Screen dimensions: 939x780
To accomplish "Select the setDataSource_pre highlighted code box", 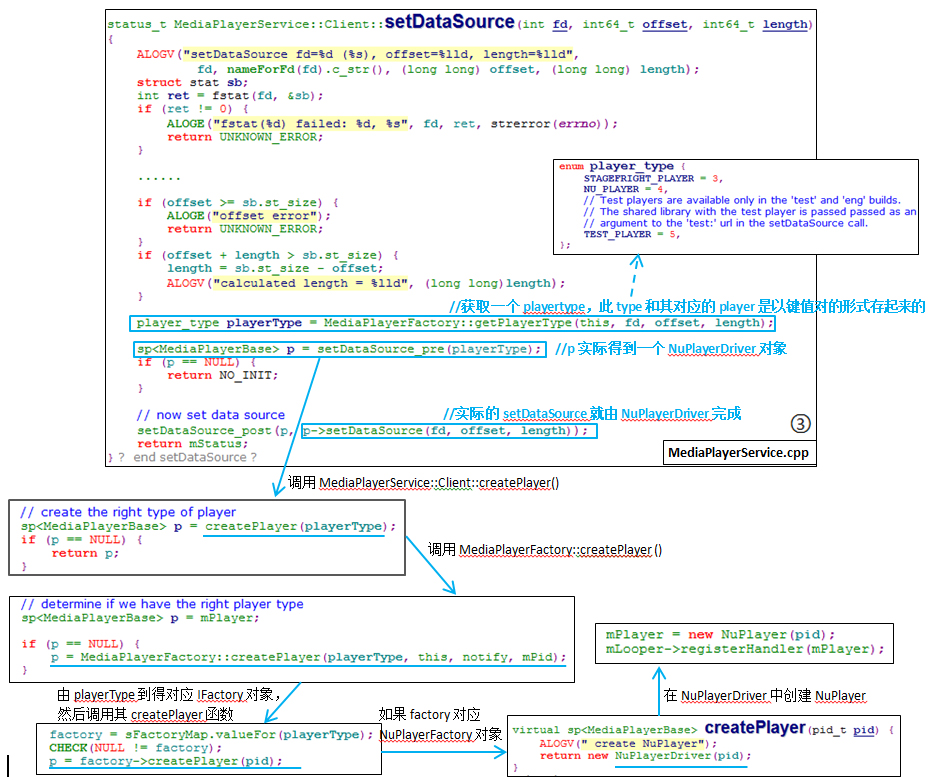I will click(340, 349).
